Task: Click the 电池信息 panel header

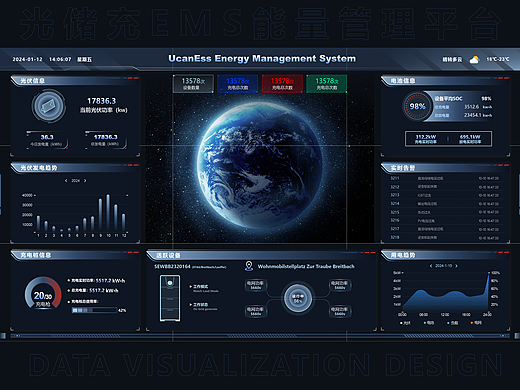Action: [445, 81]
